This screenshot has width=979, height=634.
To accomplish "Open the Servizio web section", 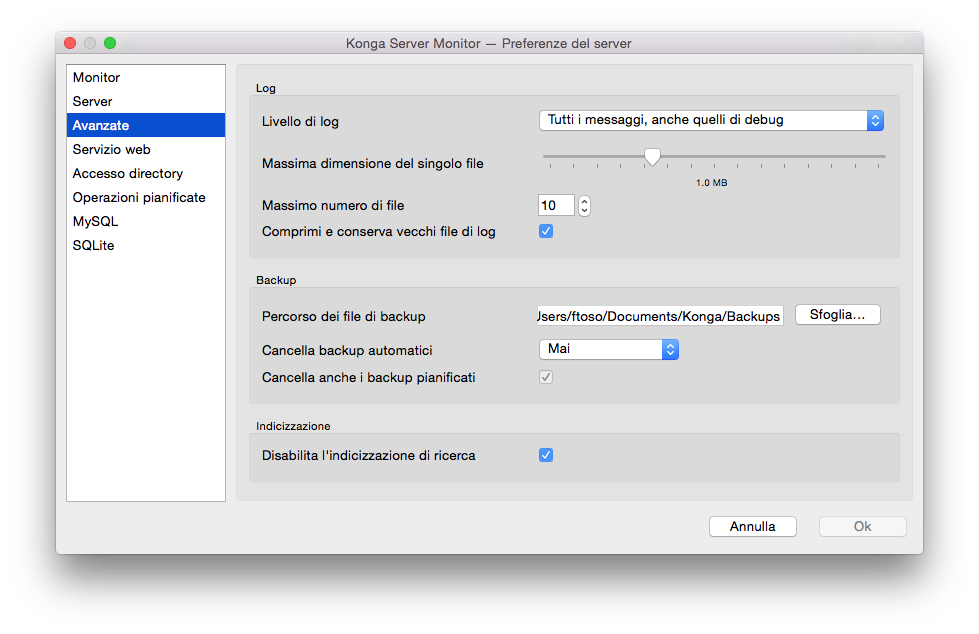I will pos(145,149).
